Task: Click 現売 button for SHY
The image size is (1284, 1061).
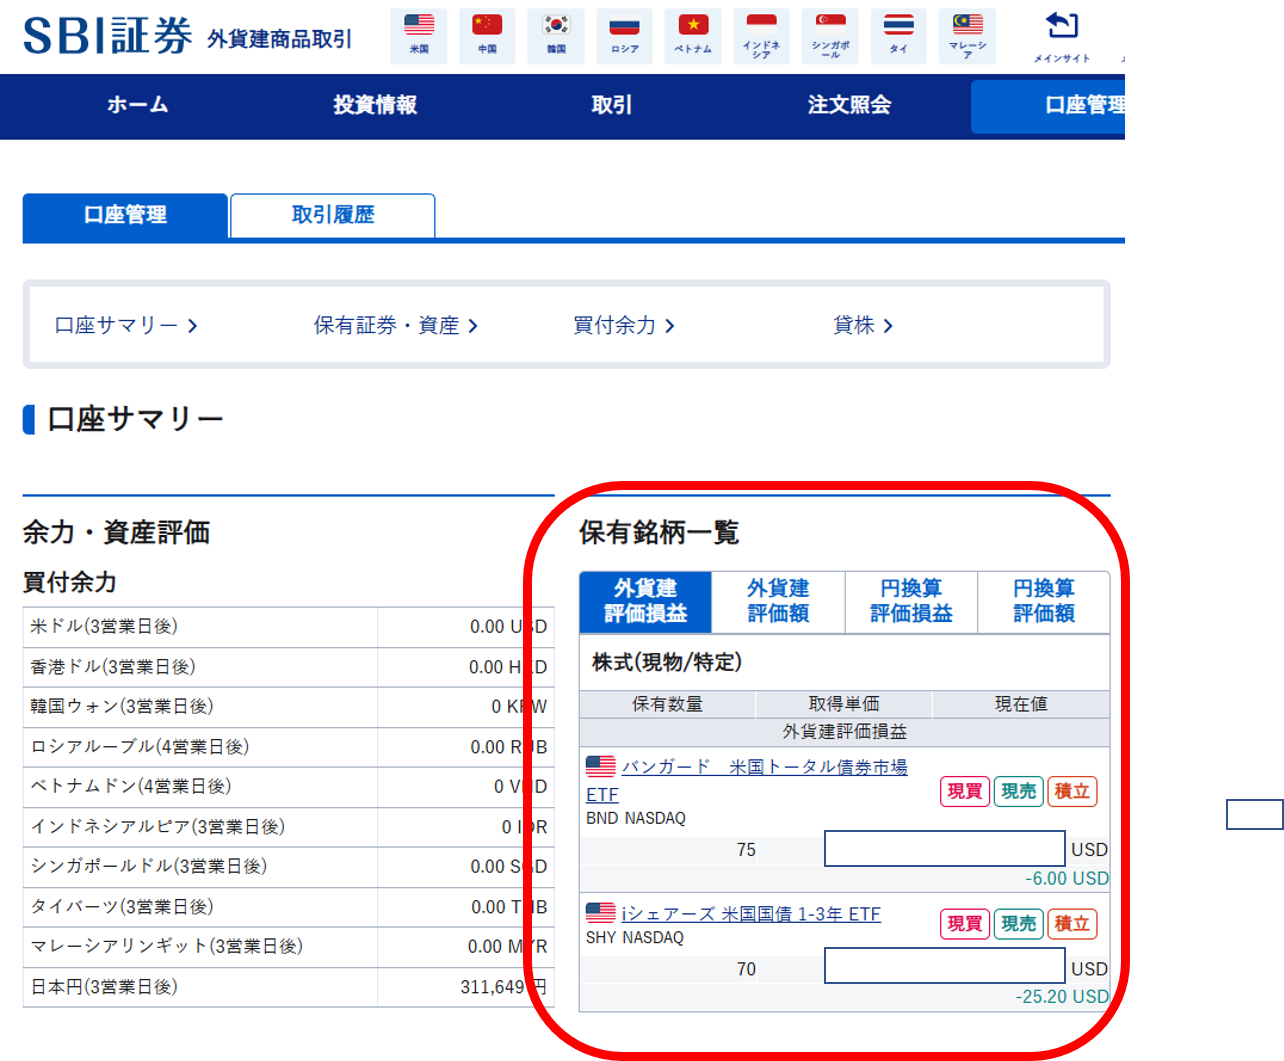Action: [1018, 924]
